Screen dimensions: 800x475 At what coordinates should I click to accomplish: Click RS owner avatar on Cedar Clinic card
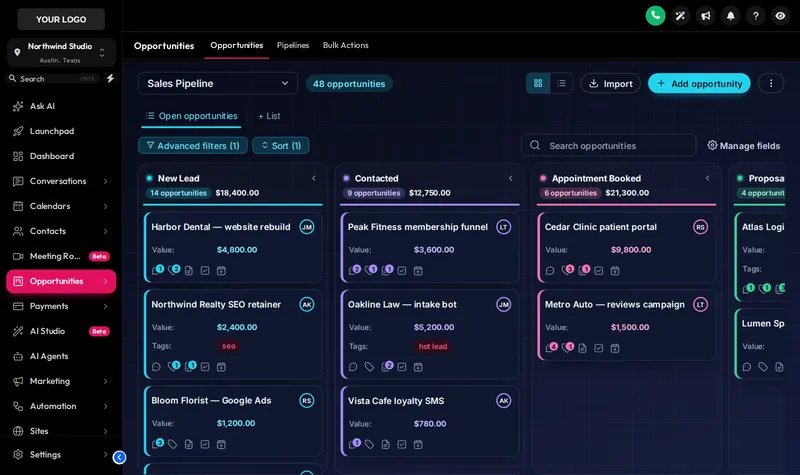pyautogui.click(x=701, y=227)
